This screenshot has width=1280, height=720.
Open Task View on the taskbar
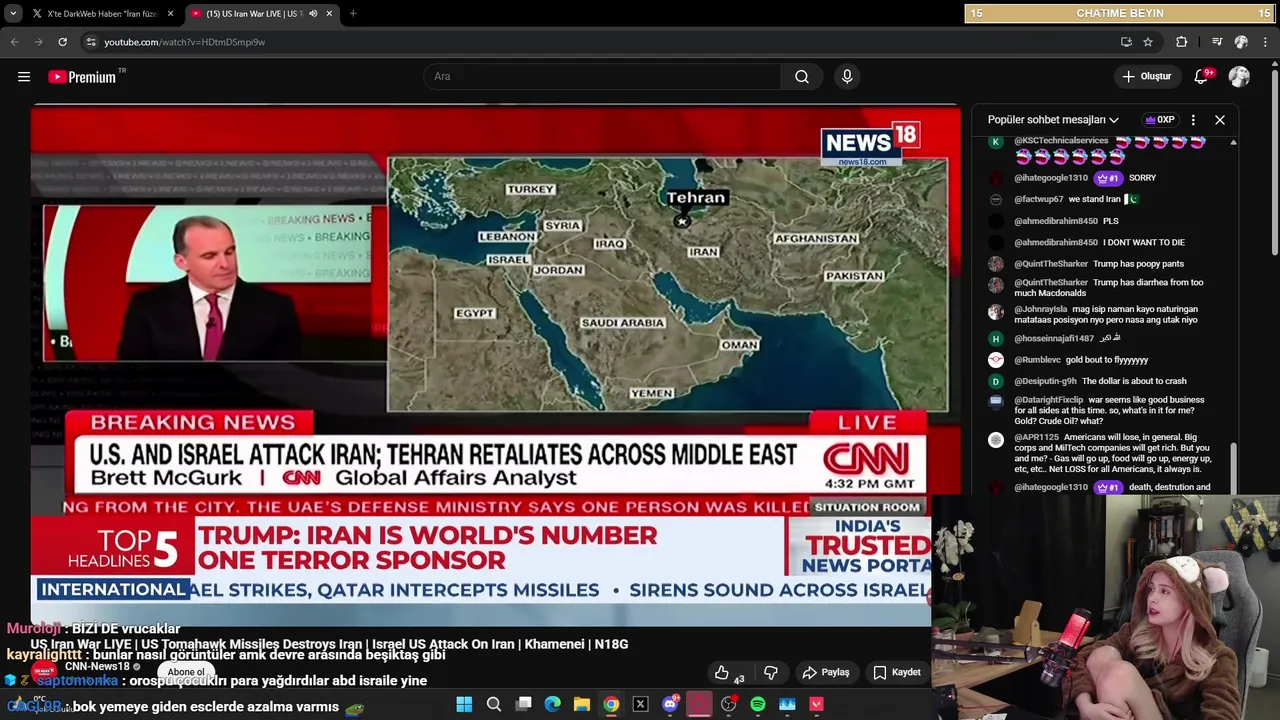click(x=523, y=705)
